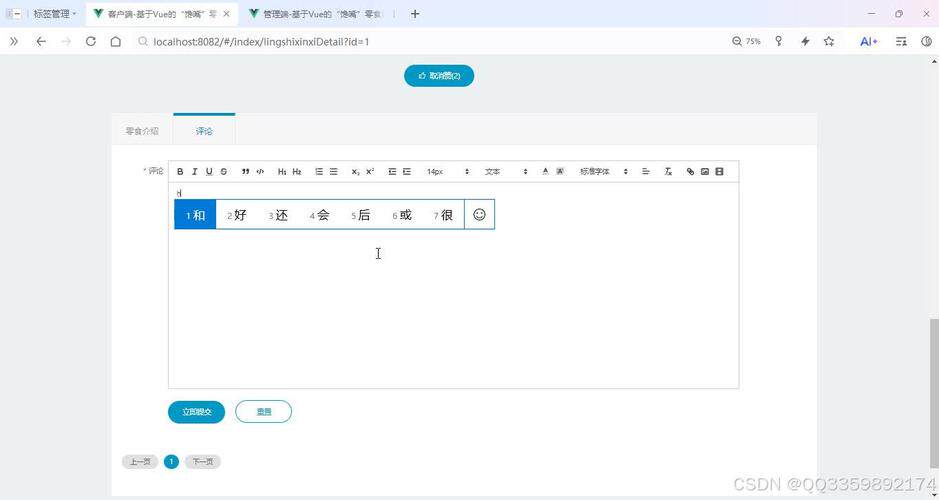Insert a hyperlink via link icon
This screenshot has width=939, height=500.
[690, 172]
